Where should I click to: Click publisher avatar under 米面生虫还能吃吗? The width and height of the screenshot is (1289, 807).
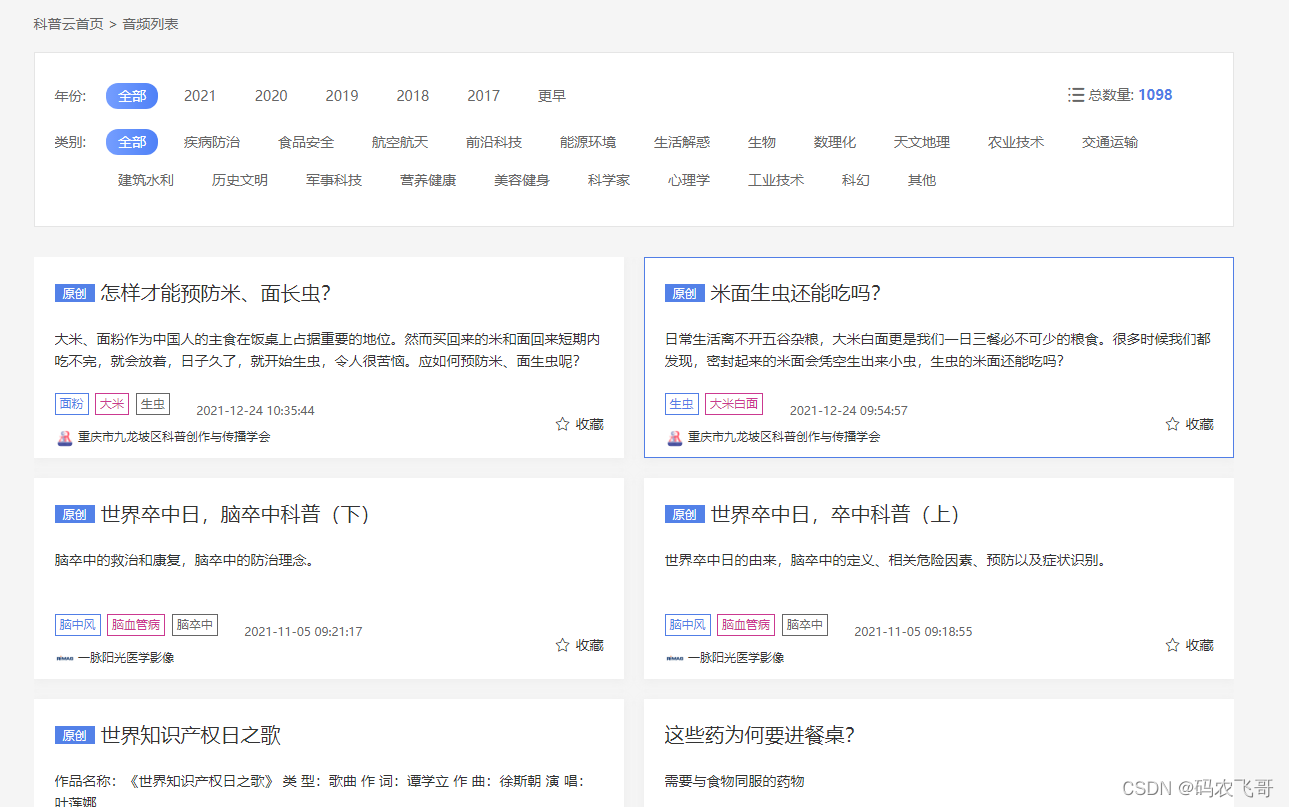pyautogui.click(x=675, y=437)
